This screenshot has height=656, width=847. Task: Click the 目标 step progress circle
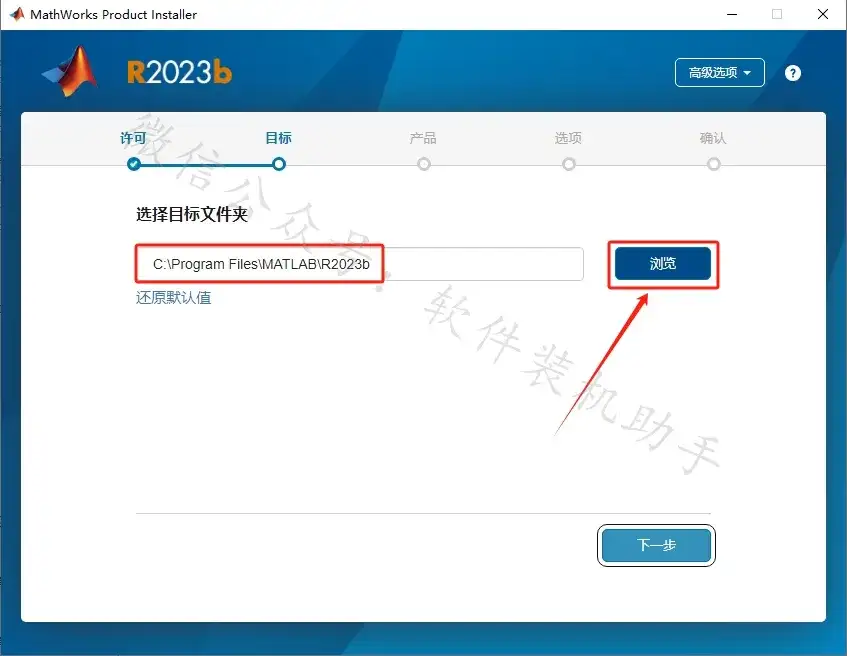pyautogui.click(x=279, y=164)
